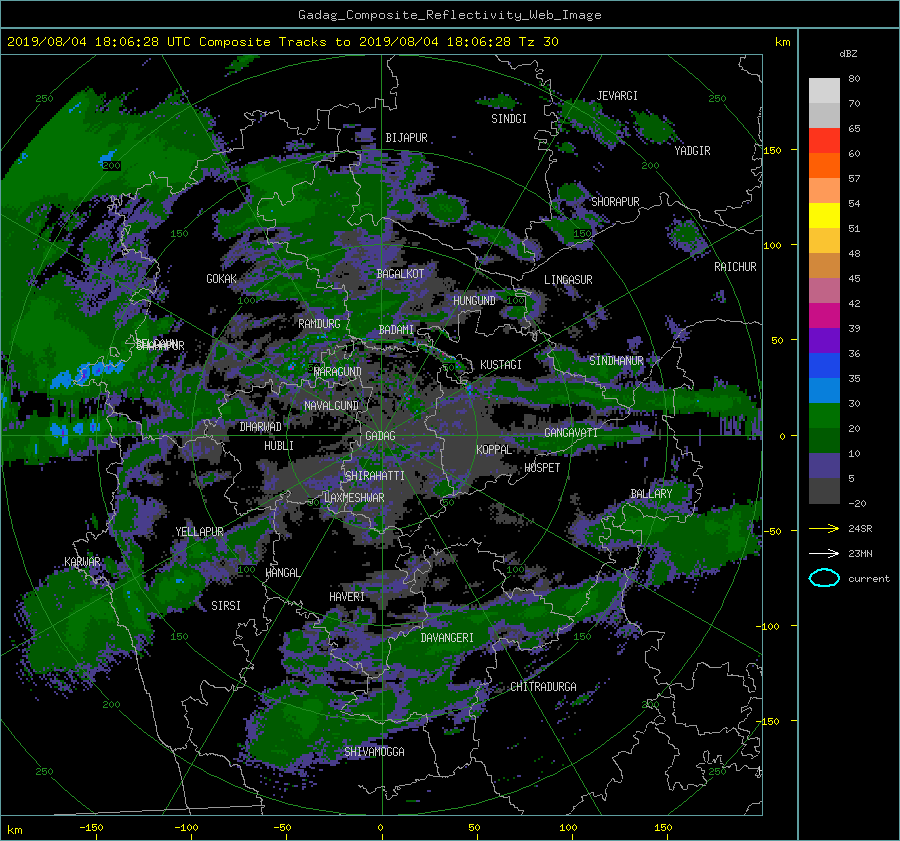Click the CHITRADURGA label
The image size is (900, 841).
click(544, 687)
